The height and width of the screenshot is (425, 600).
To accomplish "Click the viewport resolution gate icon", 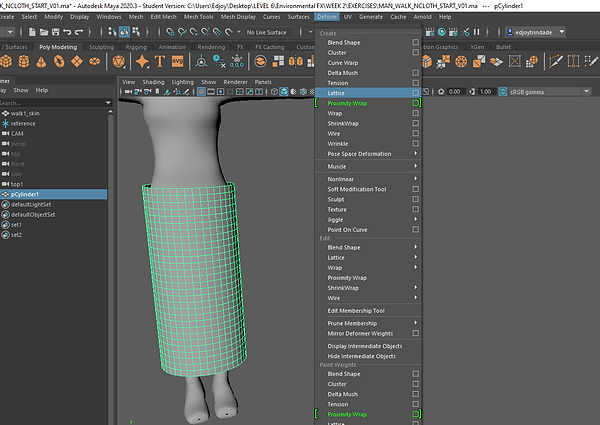I will (220, 92).
